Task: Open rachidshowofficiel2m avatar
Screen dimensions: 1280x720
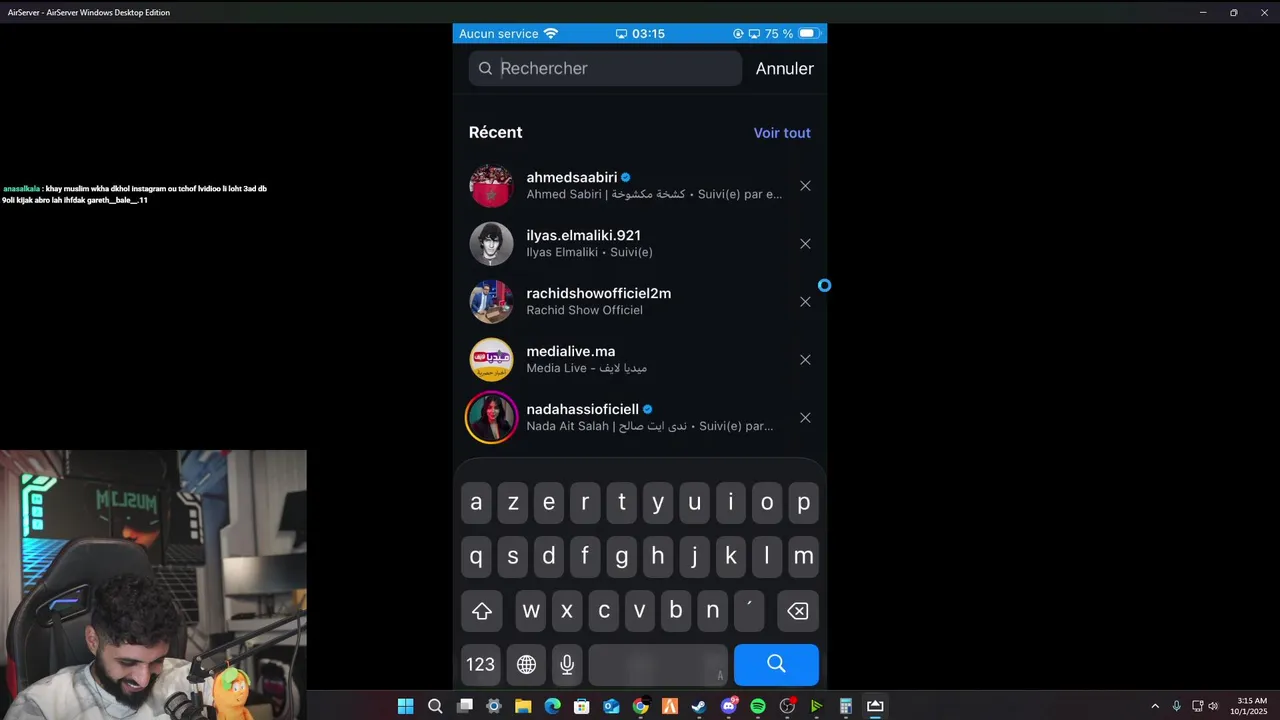Action: tap(491, 302)
